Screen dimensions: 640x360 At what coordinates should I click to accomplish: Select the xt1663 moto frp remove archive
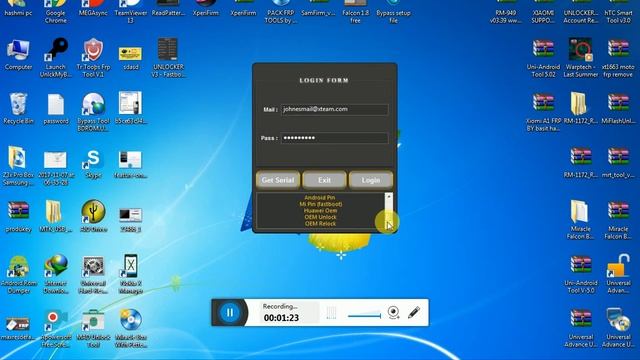(x=618, y=58)
